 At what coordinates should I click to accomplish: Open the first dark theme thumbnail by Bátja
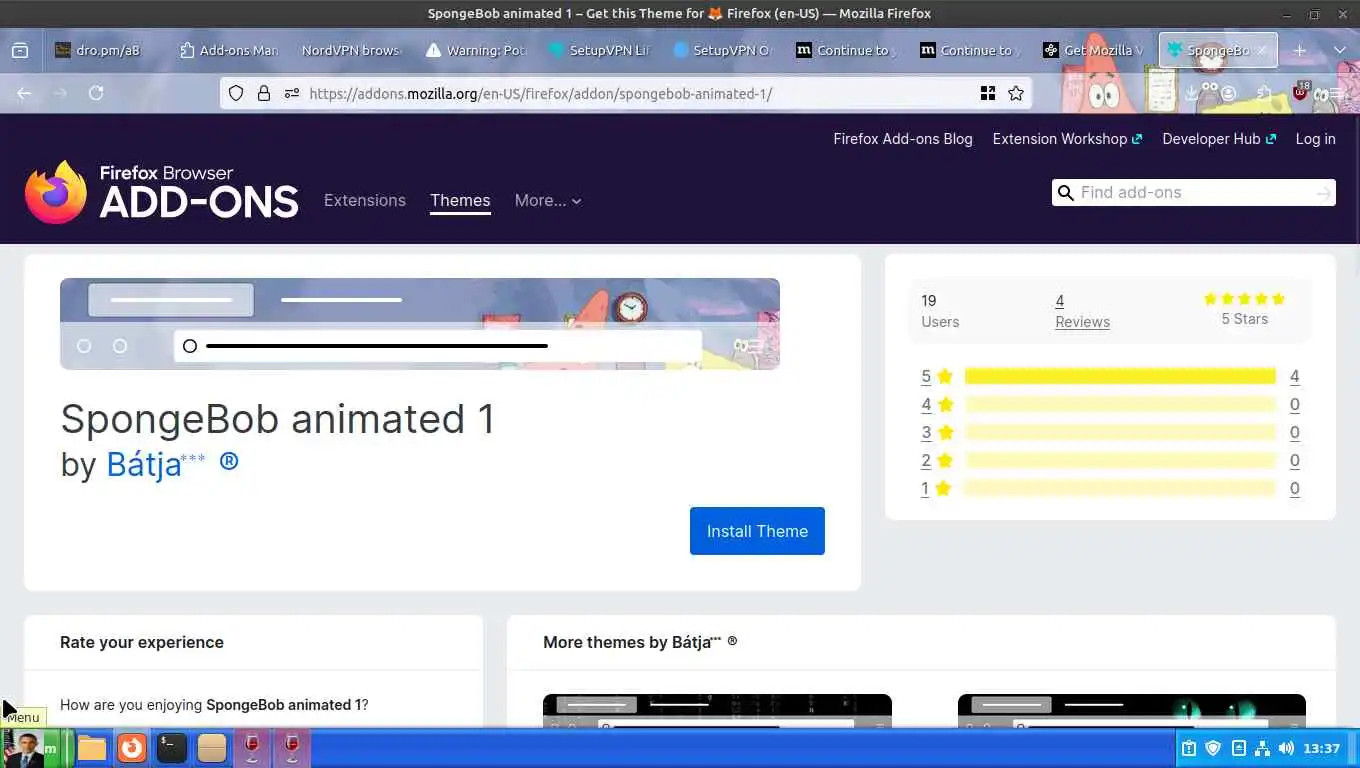(717, 711)
